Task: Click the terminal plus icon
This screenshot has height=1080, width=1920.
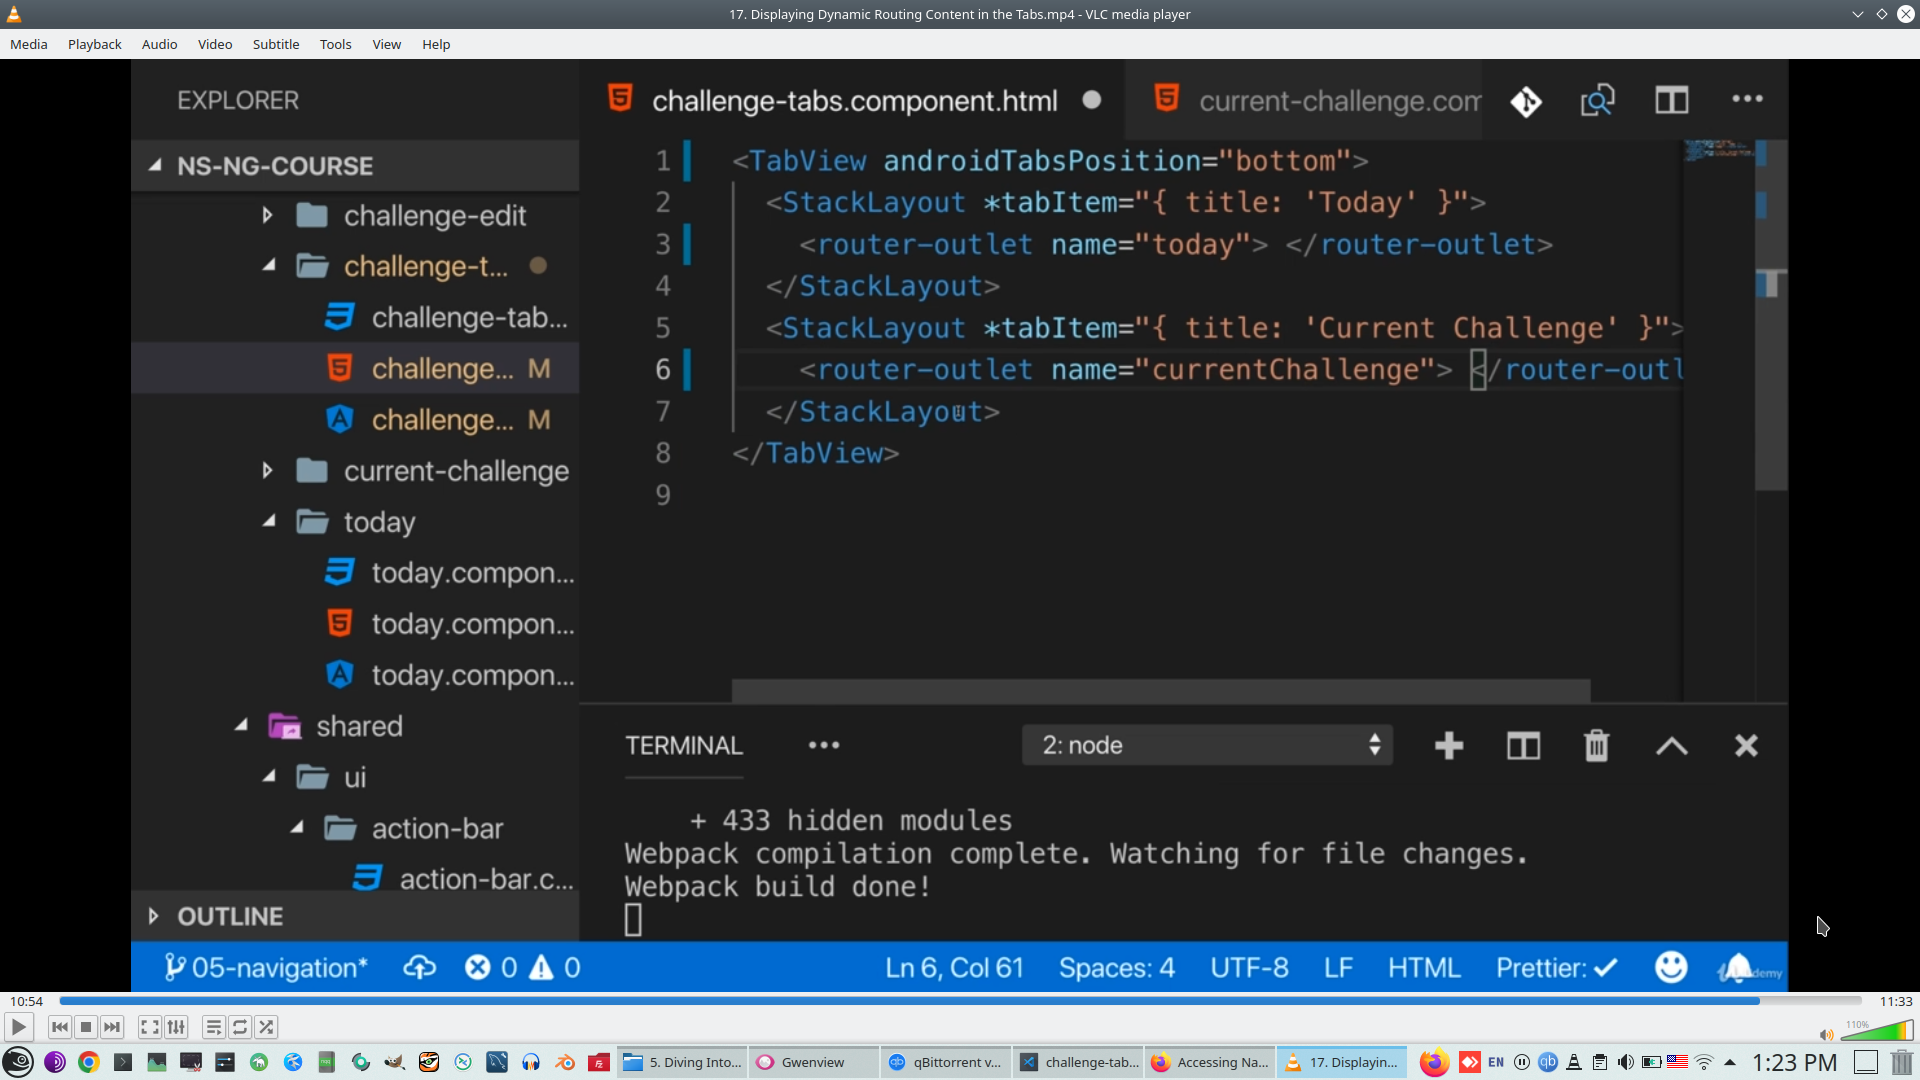Action: 1448,746
